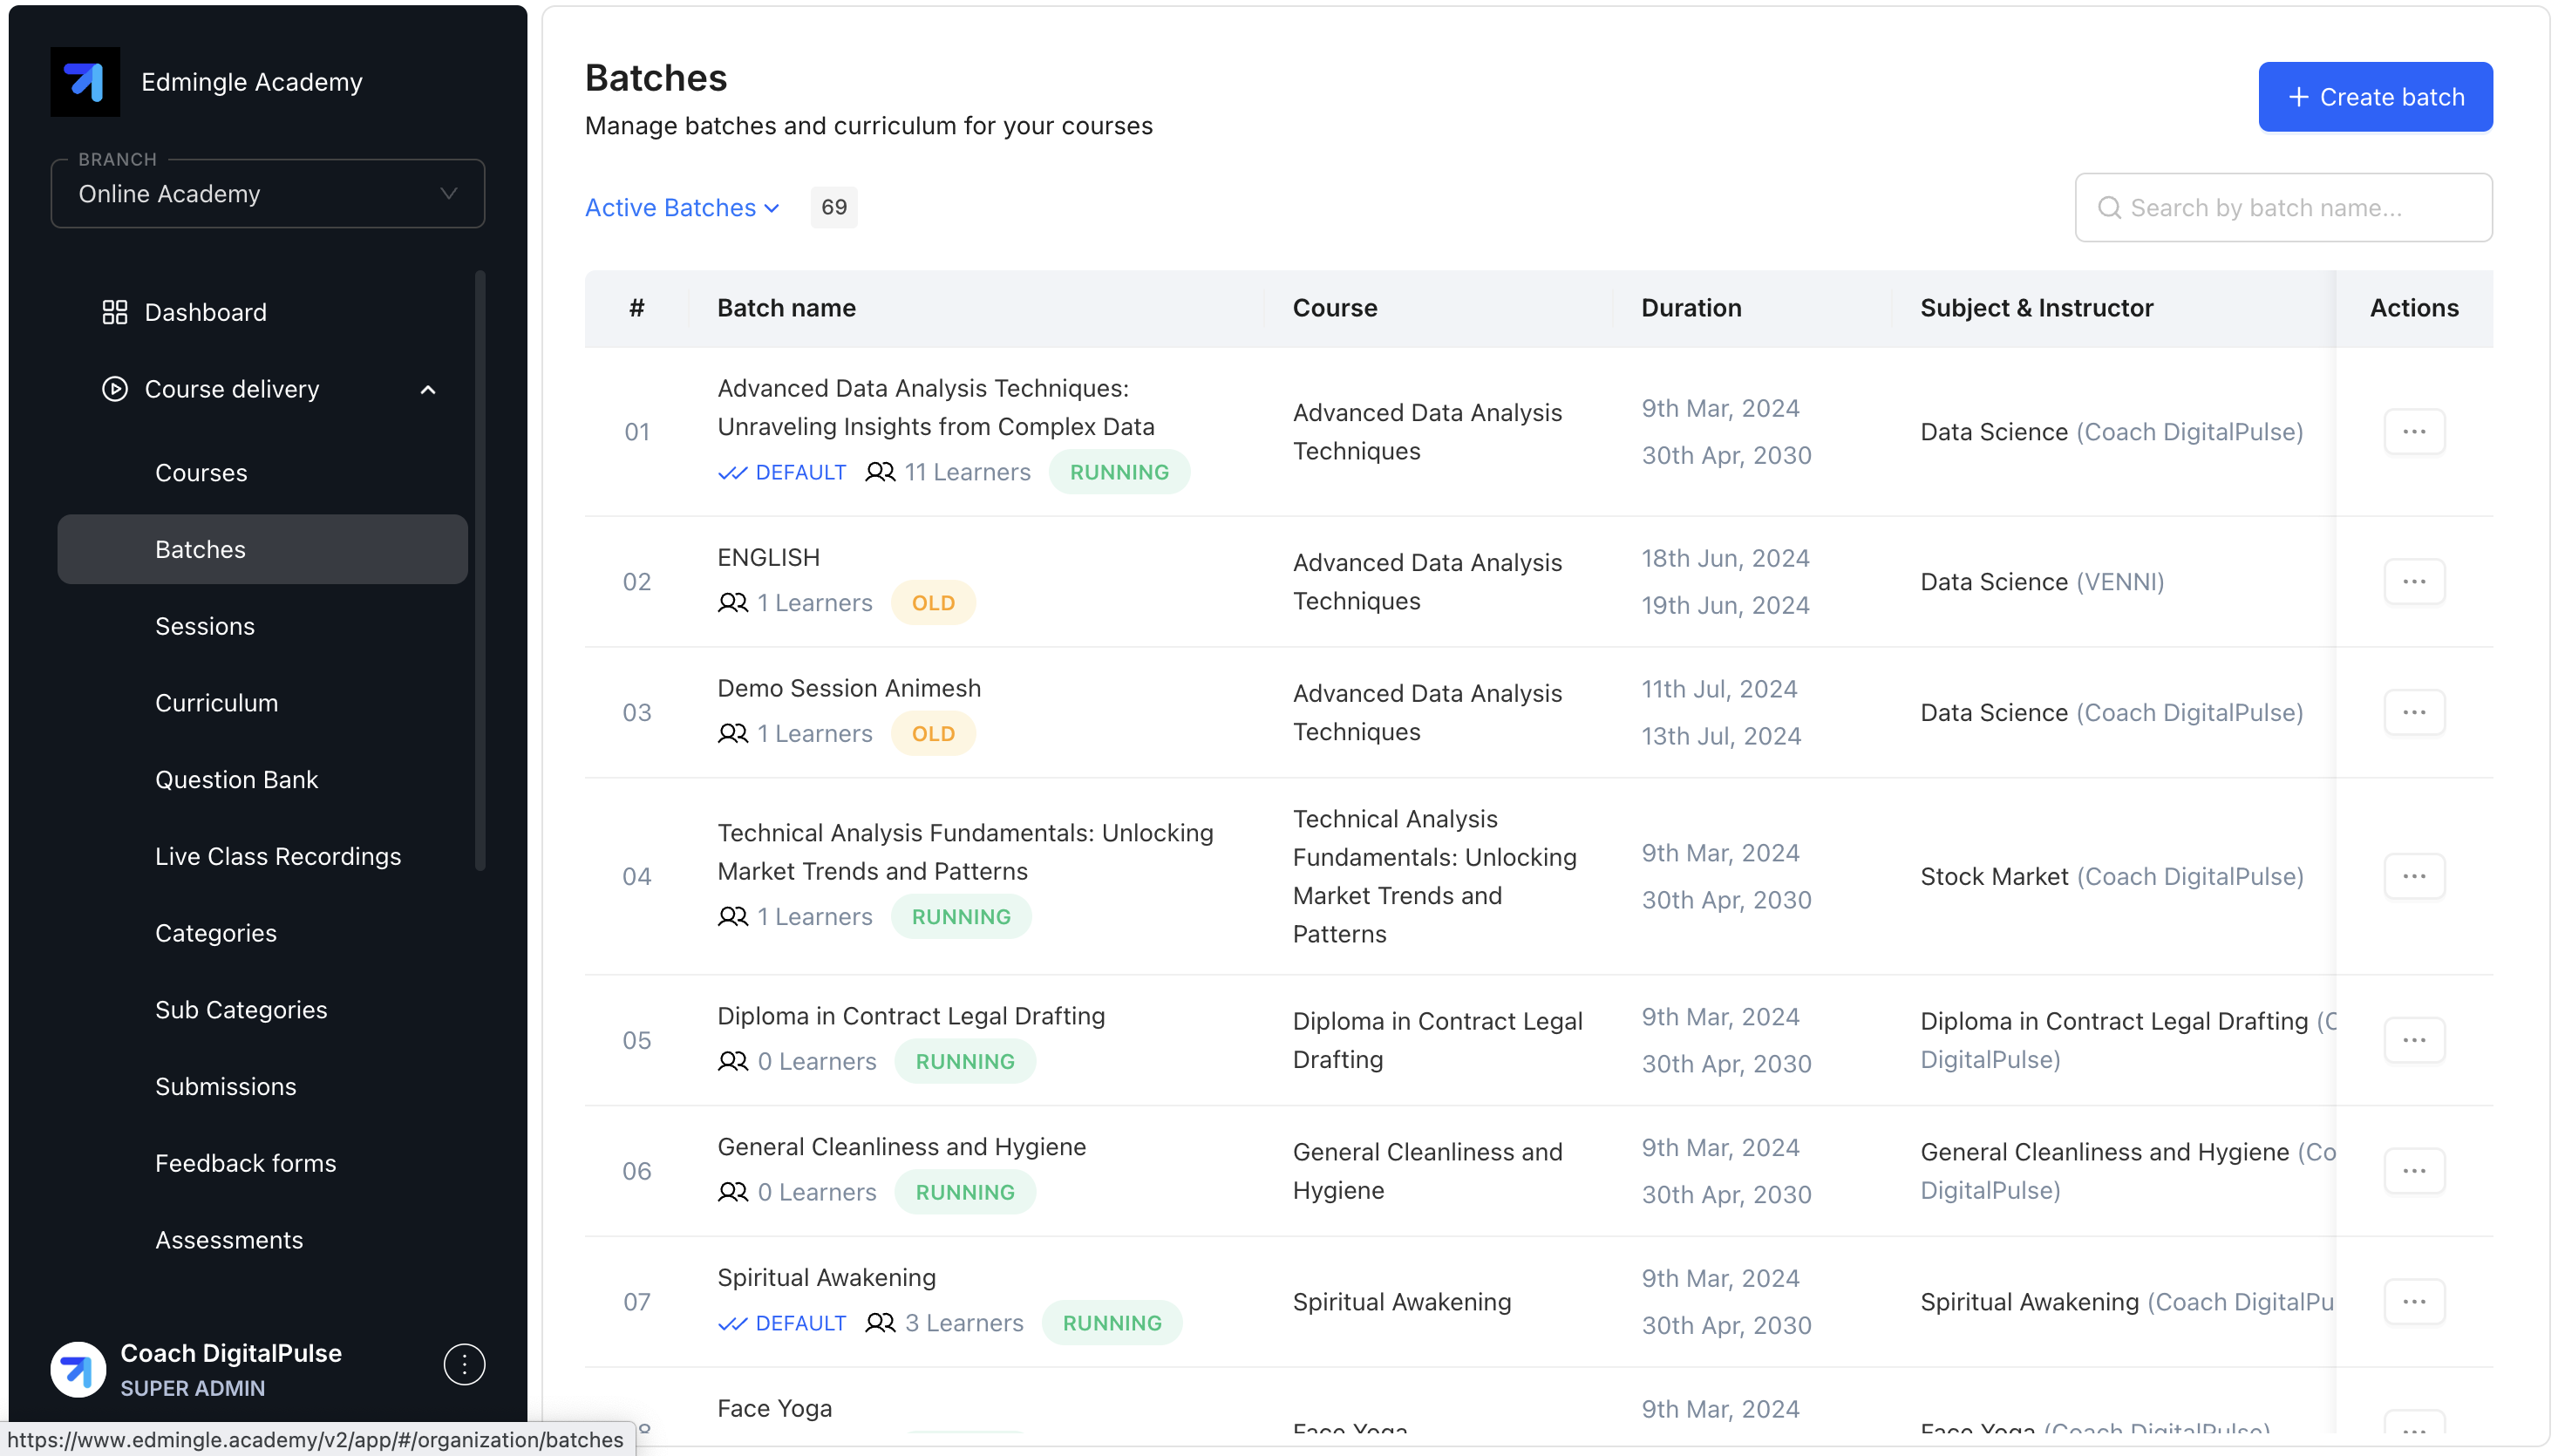Click the Edmingle Academy logo icon
2558x1456 pixels.
(x=85, y=82)
